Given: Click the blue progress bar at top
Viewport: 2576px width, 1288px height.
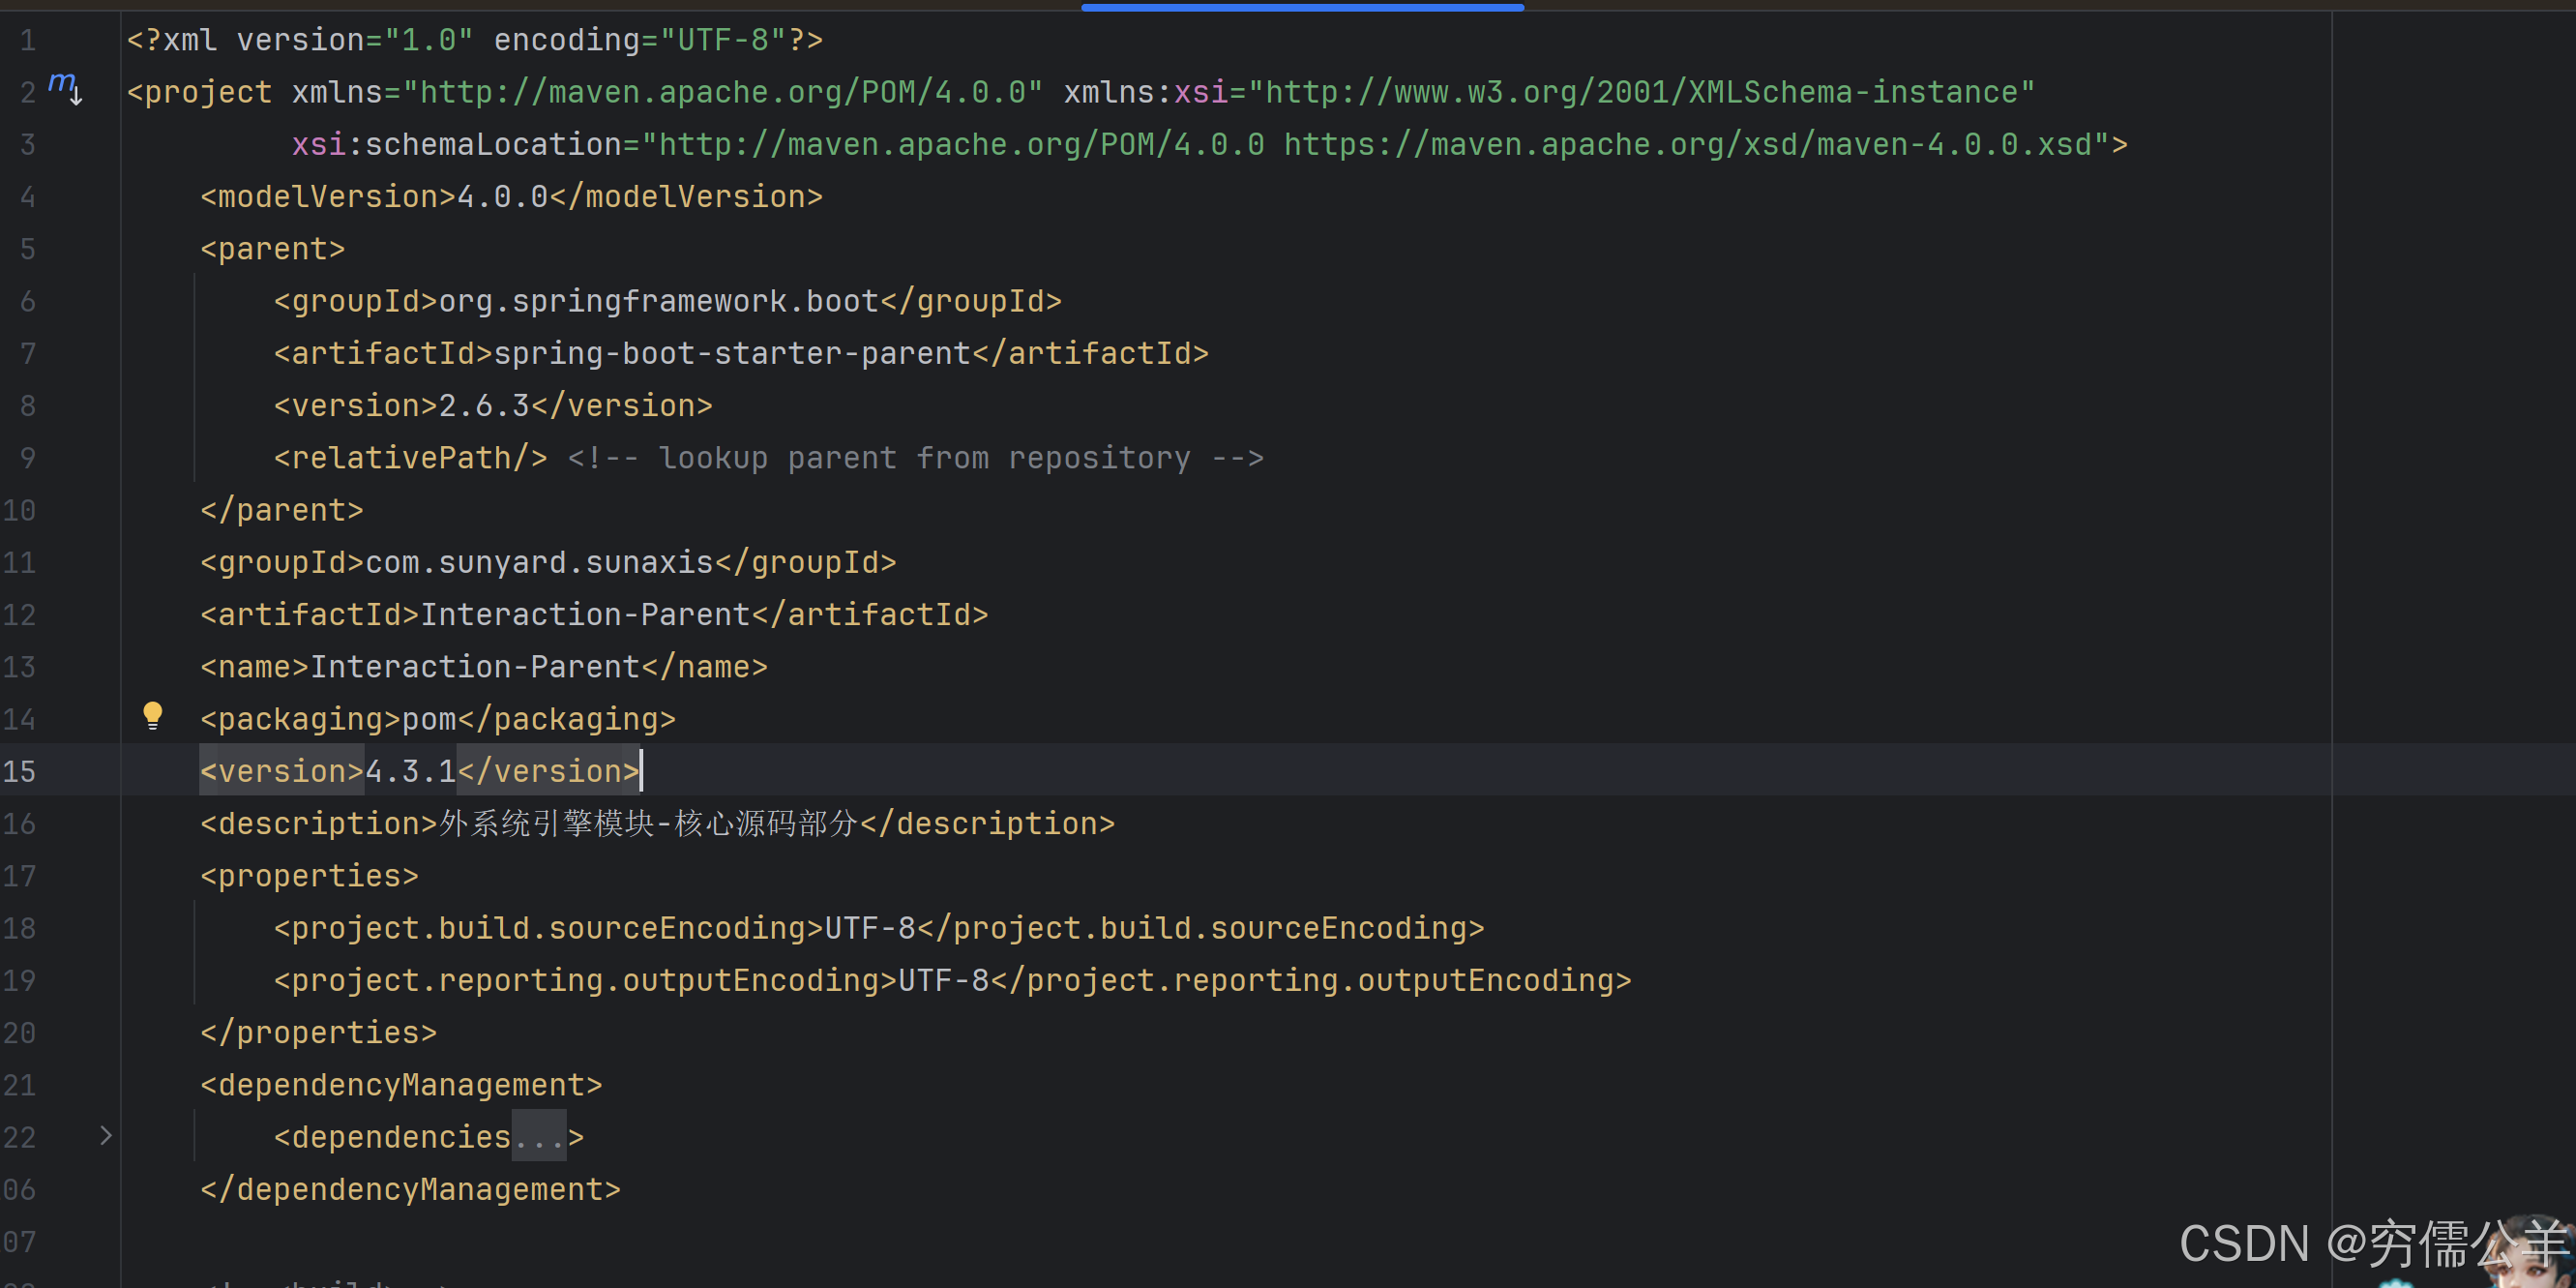Looking at the screenshot, I should tap(1302, 7).
